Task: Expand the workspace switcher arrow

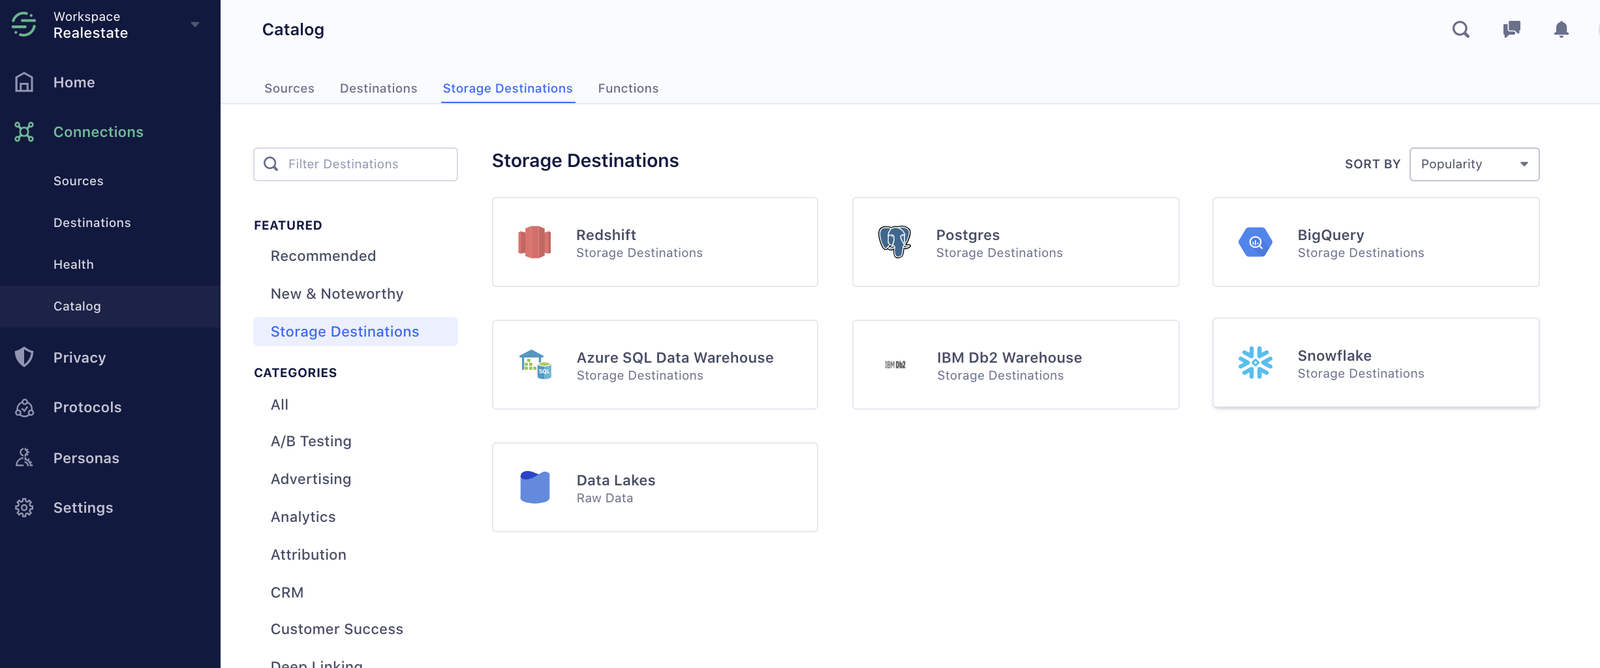Action: click(x=195, y=24)
